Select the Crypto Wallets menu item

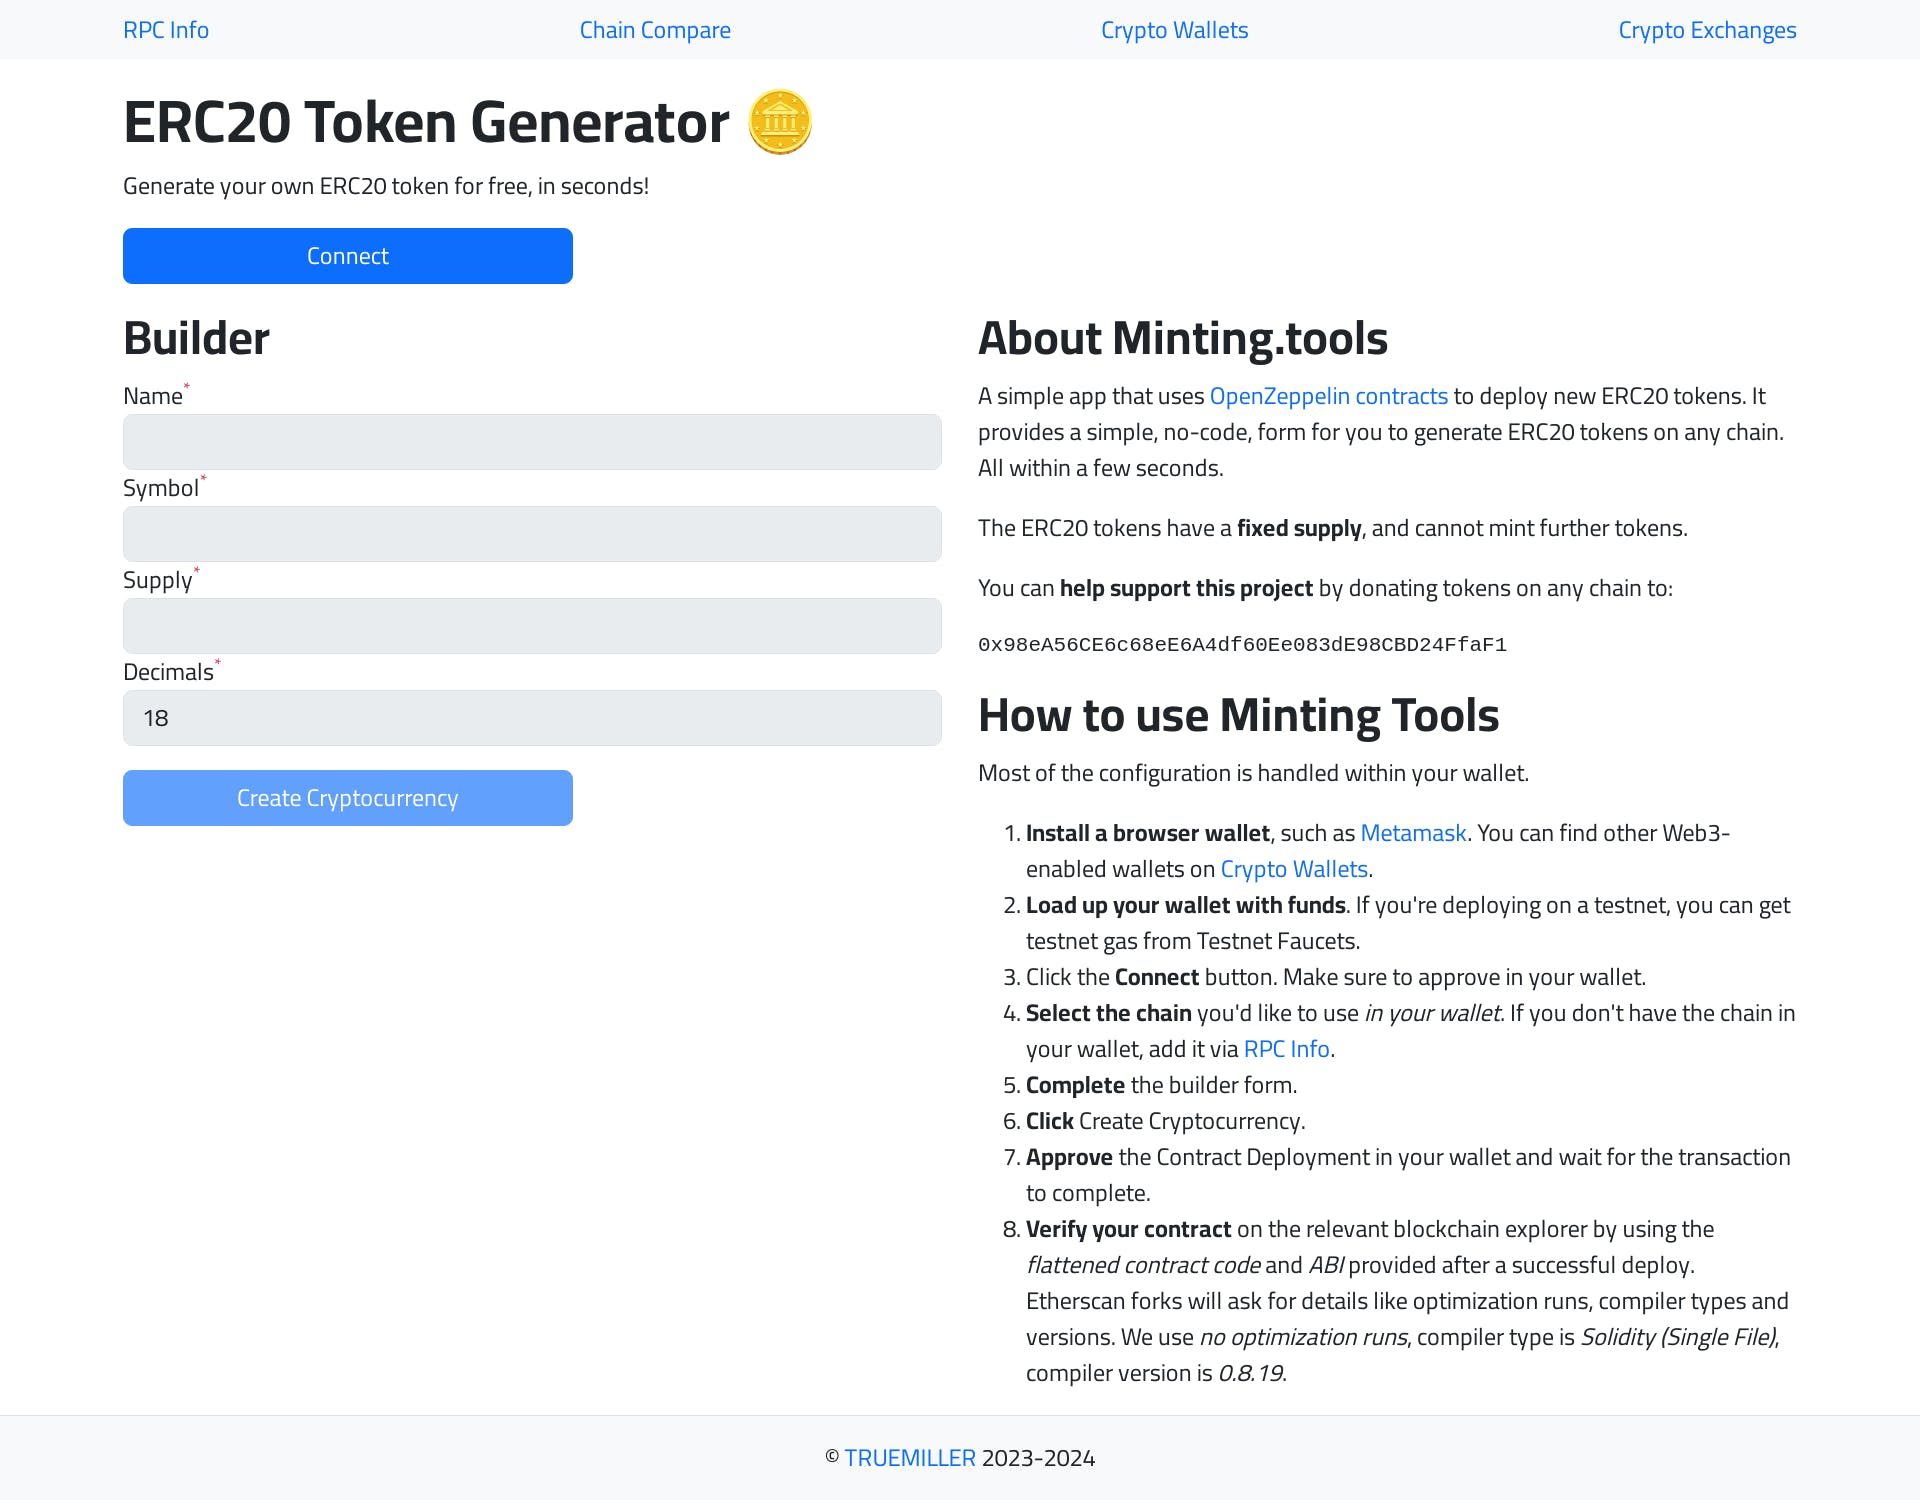pyautogui.click(x=1174, y=28)
